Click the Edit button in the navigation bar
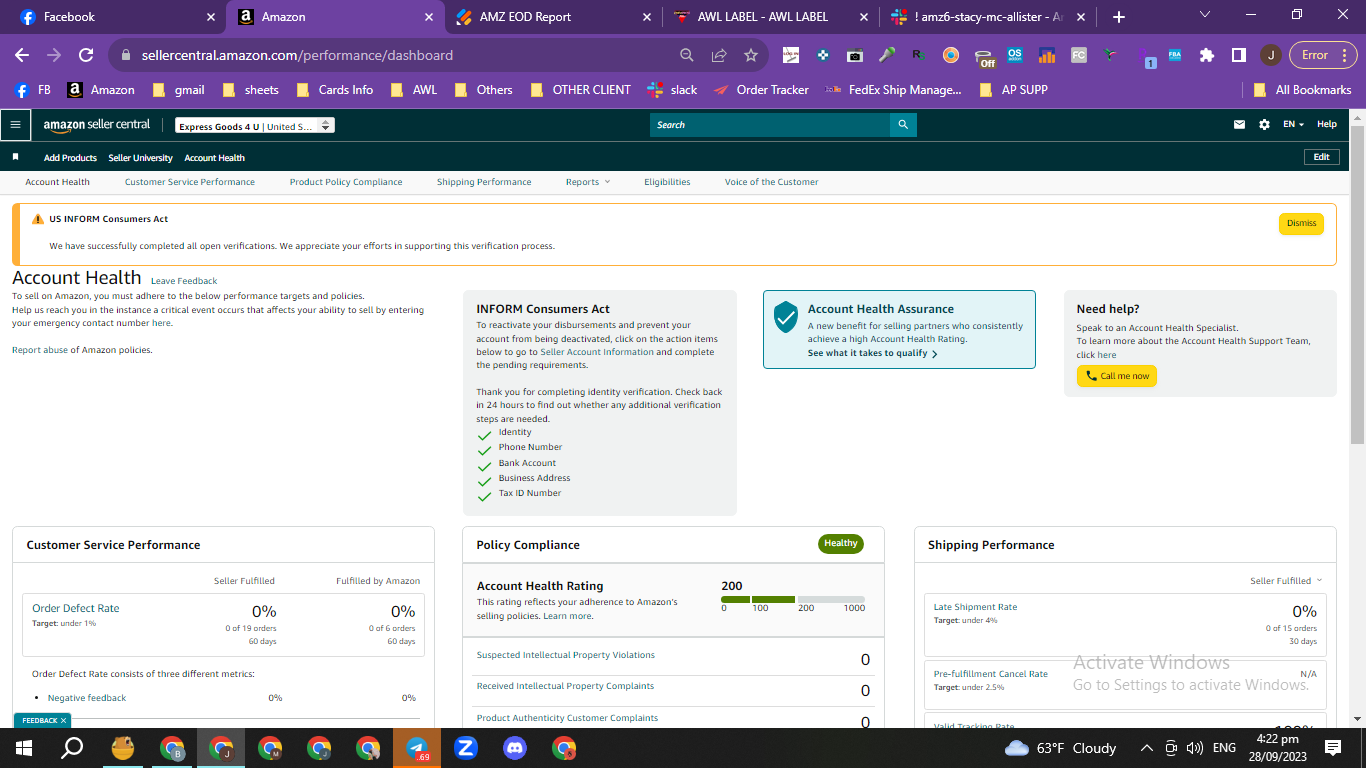 tap(1321, 157)
